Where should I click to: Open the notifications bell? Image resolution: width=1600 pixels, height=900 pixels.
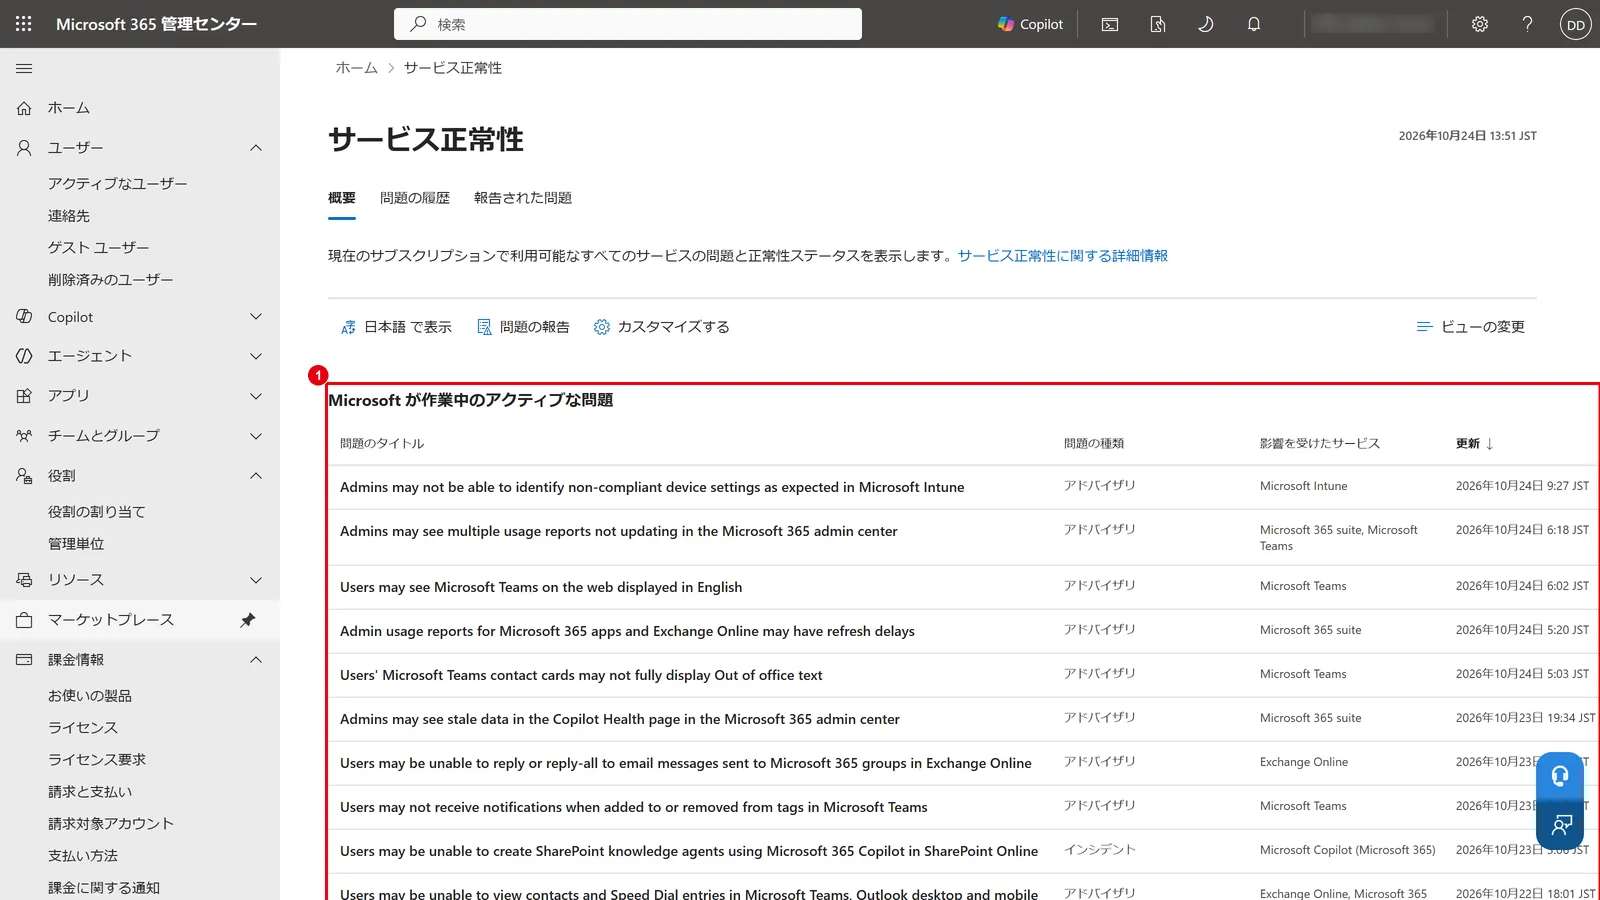[x=1254, y=24]
